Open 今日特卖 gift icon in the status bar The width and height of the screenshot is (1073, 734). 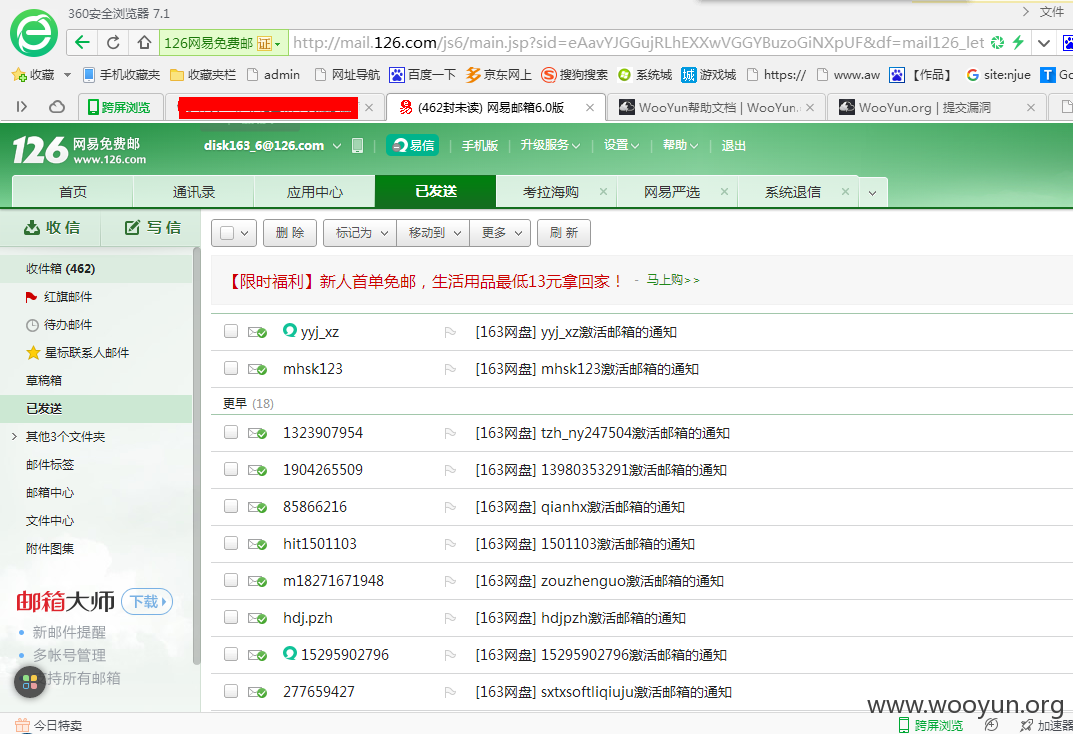point(22,725)
